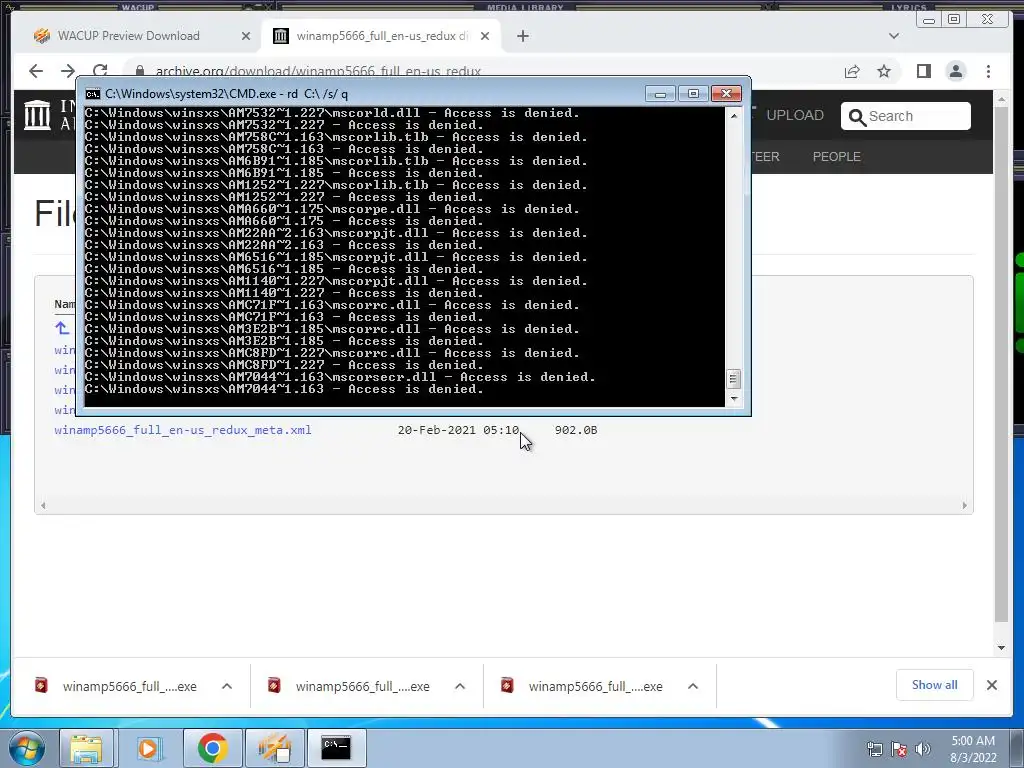Open Windows Explorer from the taskbar
1024x768 pixels.
(x=87, y=748)
